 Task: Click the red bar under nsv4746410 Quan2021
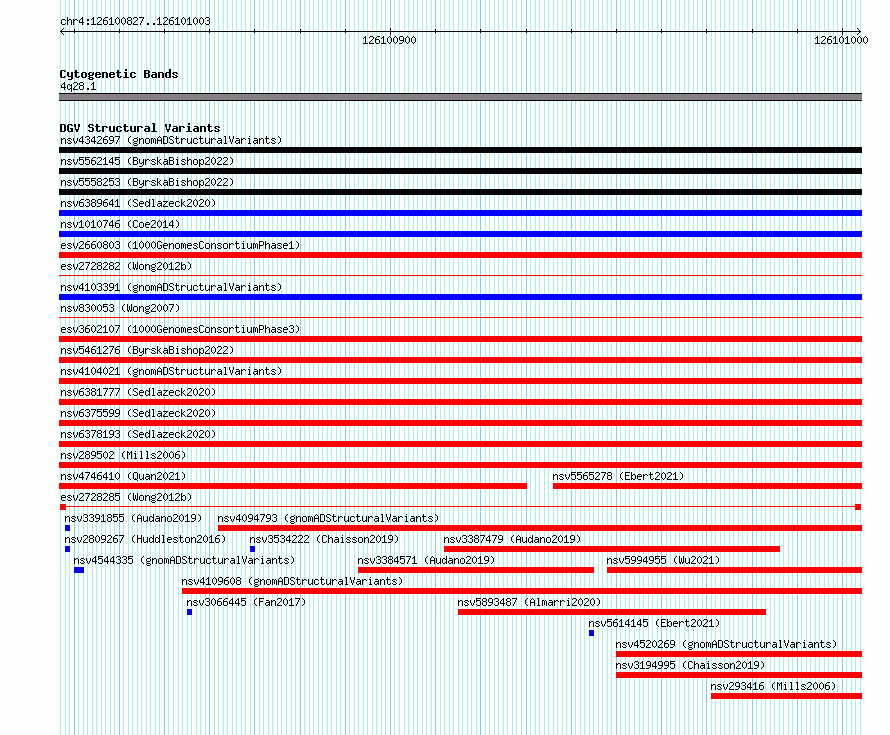click(x=293, y=486)
